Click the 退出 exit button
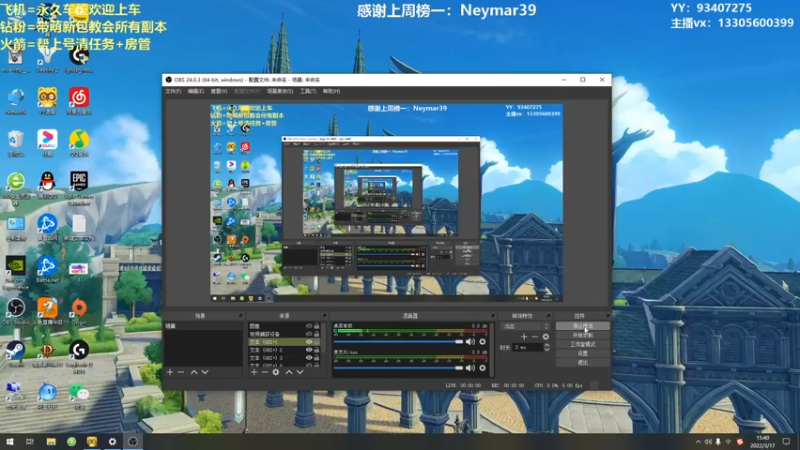The width and height of the screenshot is (800, 450). click(x=582, y=362)
